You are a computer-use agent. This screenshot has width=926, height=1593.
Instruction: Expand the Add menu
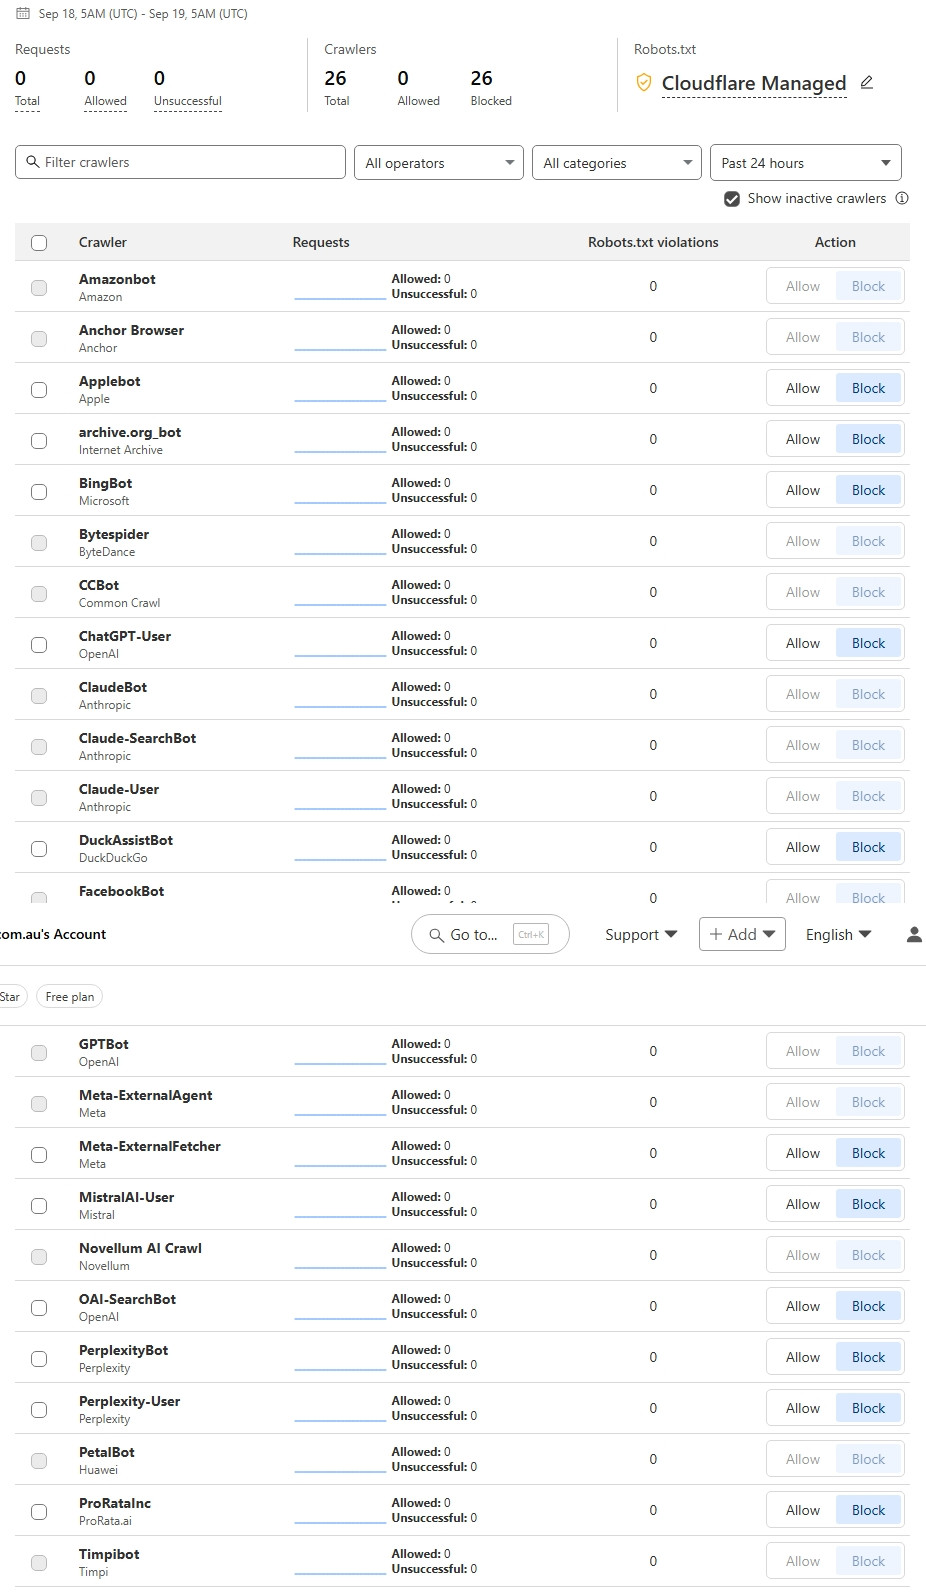[742, 934]
